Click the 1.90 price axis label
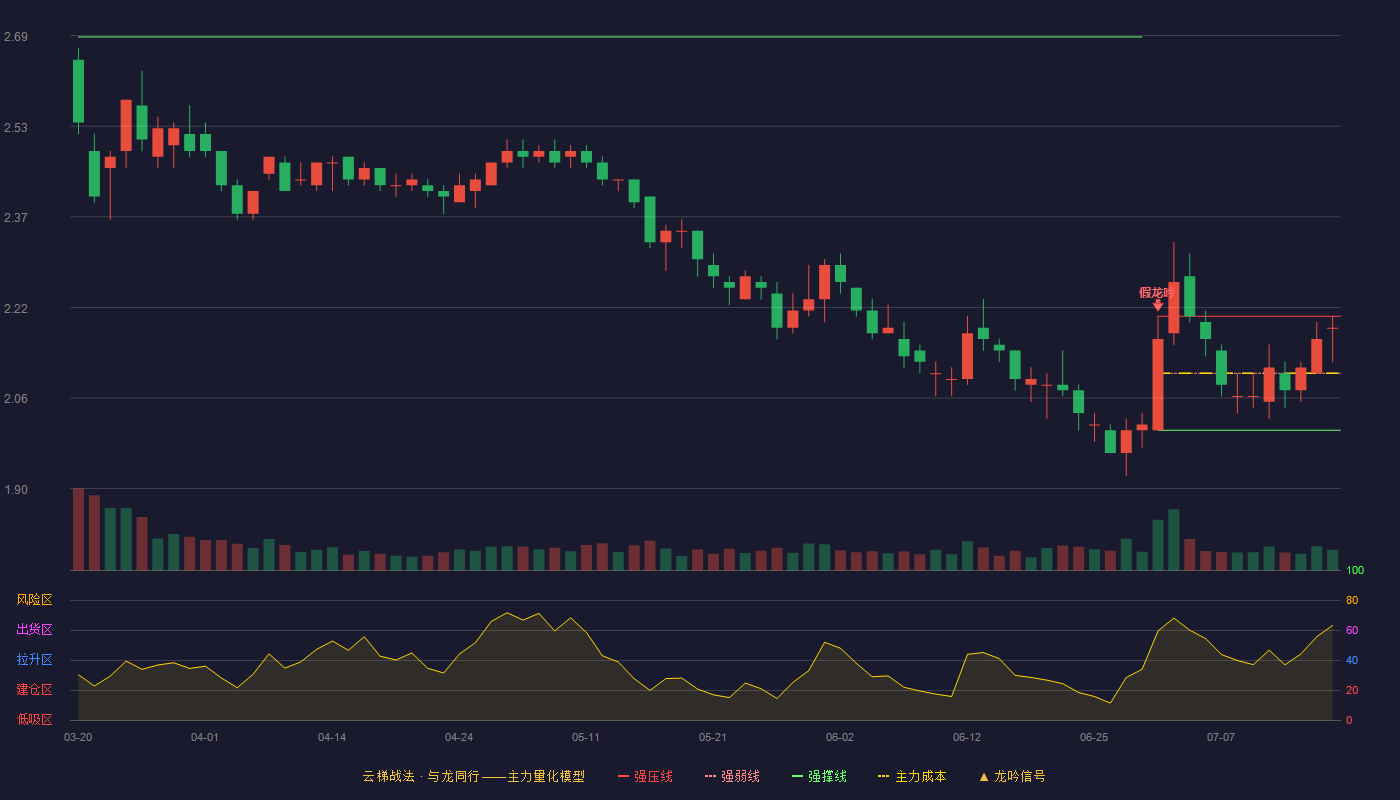1400x800 pixels. (15, 490)
